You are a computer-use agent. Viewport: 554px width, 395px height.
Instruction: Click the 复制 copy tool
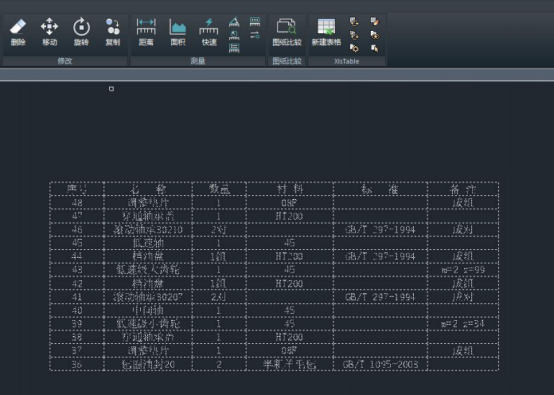tap(113, 32)
